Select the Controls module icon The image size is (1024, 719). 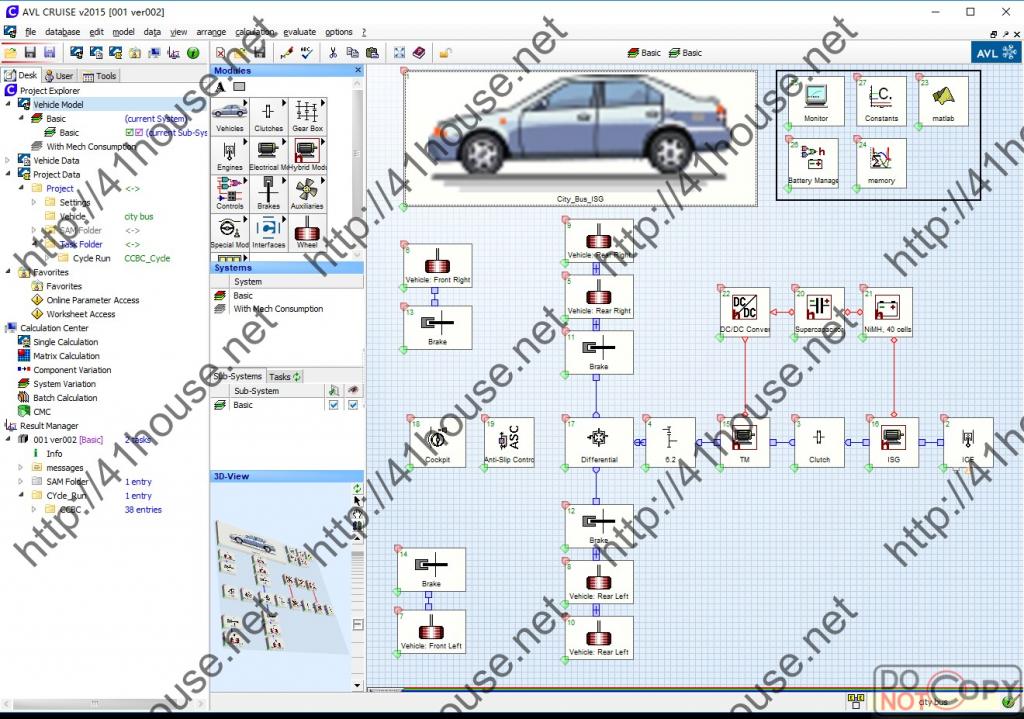pos(229,193)
